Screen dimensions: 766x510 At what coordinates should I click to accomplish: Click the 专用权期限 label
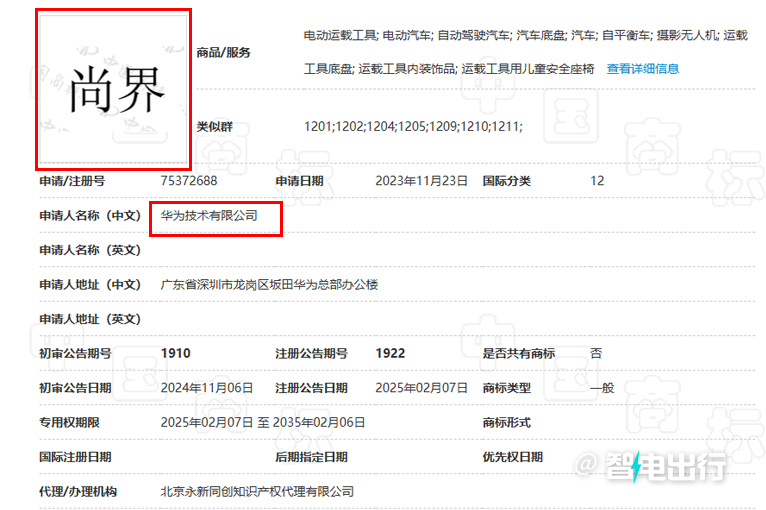pyautogui.click(x=69, y=423)
